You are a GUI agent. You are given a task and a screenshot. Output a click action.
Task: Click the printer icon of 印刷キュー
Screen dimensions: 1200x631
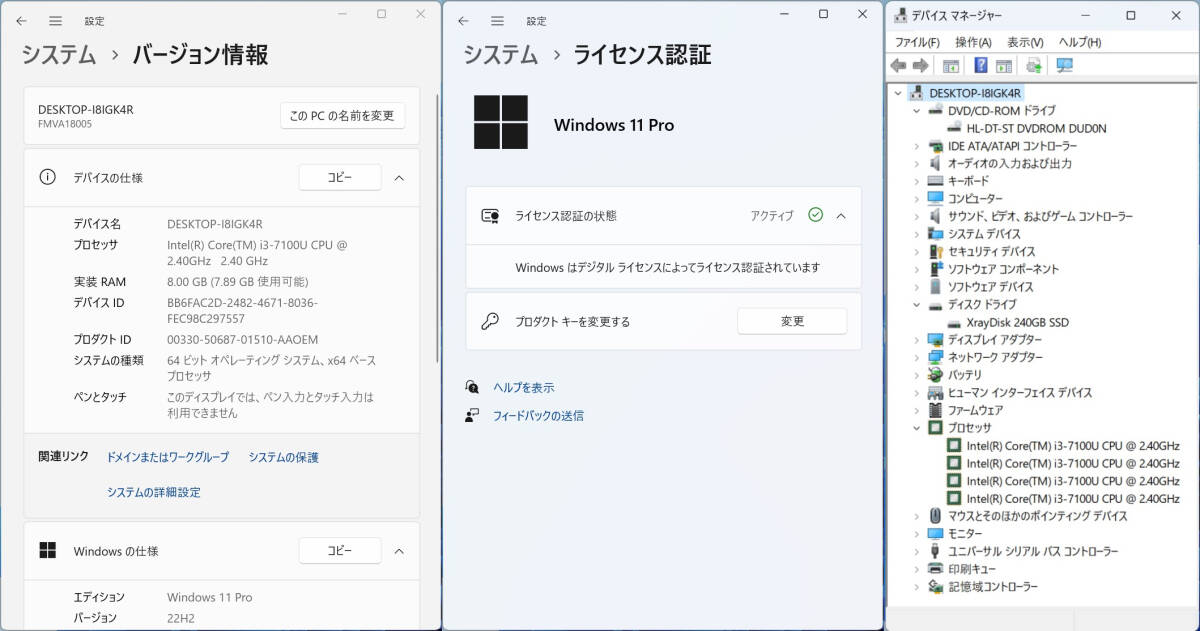click(x=935, y=568)
